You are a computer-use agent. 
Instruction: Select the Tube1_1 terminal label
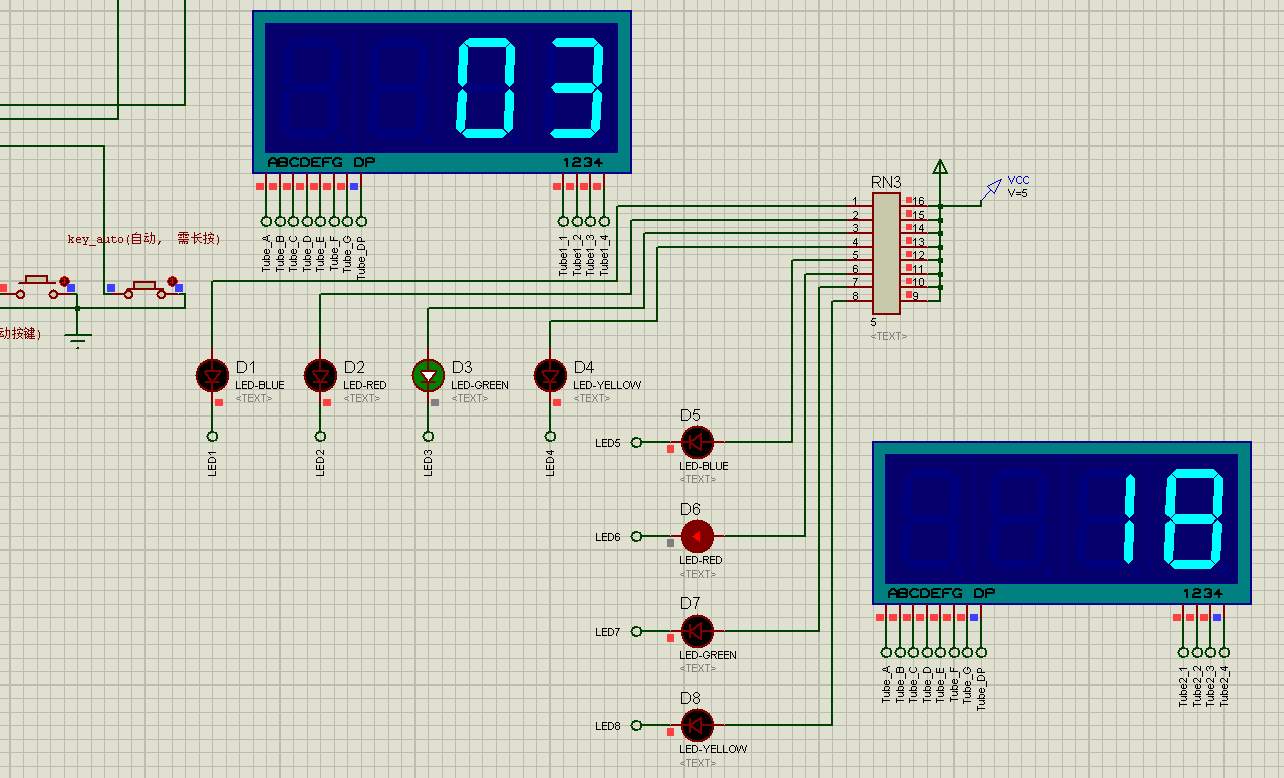563,254
